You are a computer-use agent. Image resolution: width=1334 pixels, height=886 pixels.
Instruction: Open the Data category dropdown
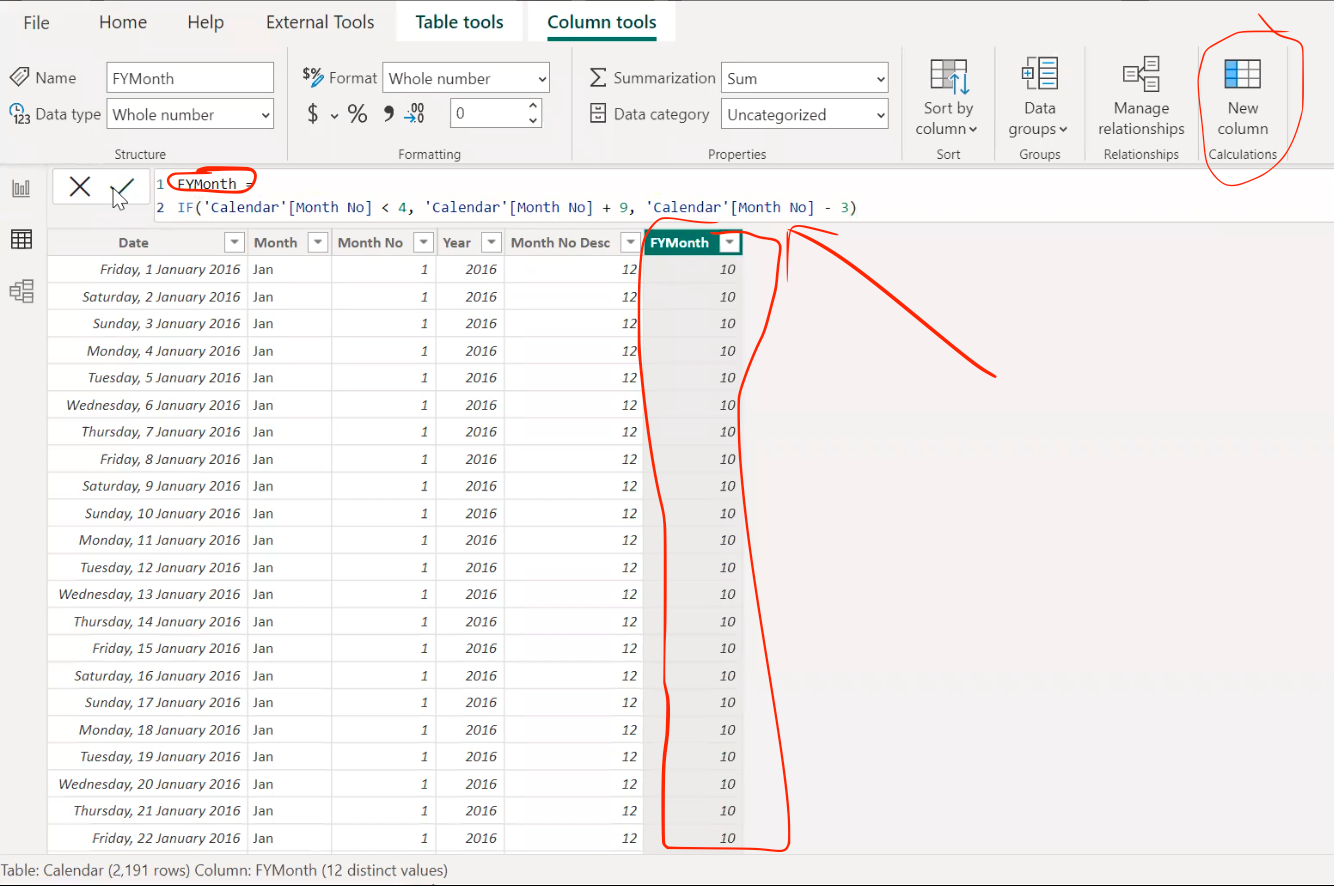click(805, 114)
